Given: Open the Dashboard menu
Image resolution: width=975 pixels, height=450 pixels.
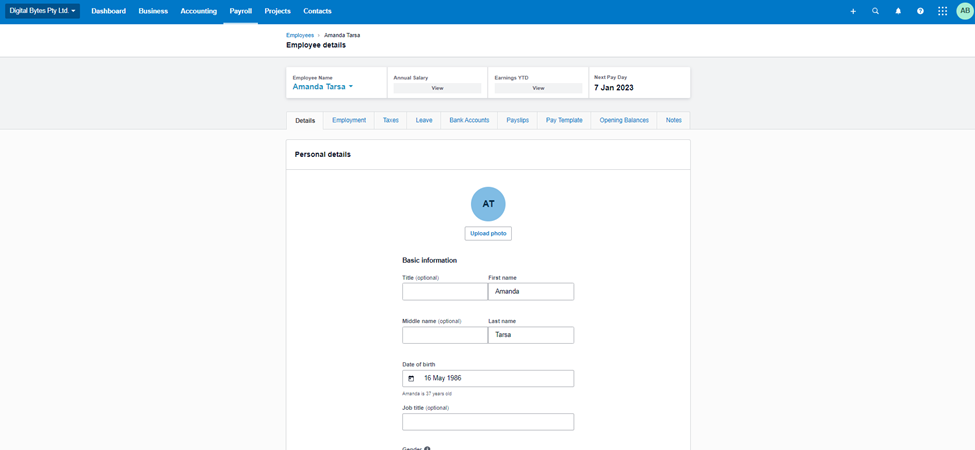Looking at the screenshot, I should point(109,11).
